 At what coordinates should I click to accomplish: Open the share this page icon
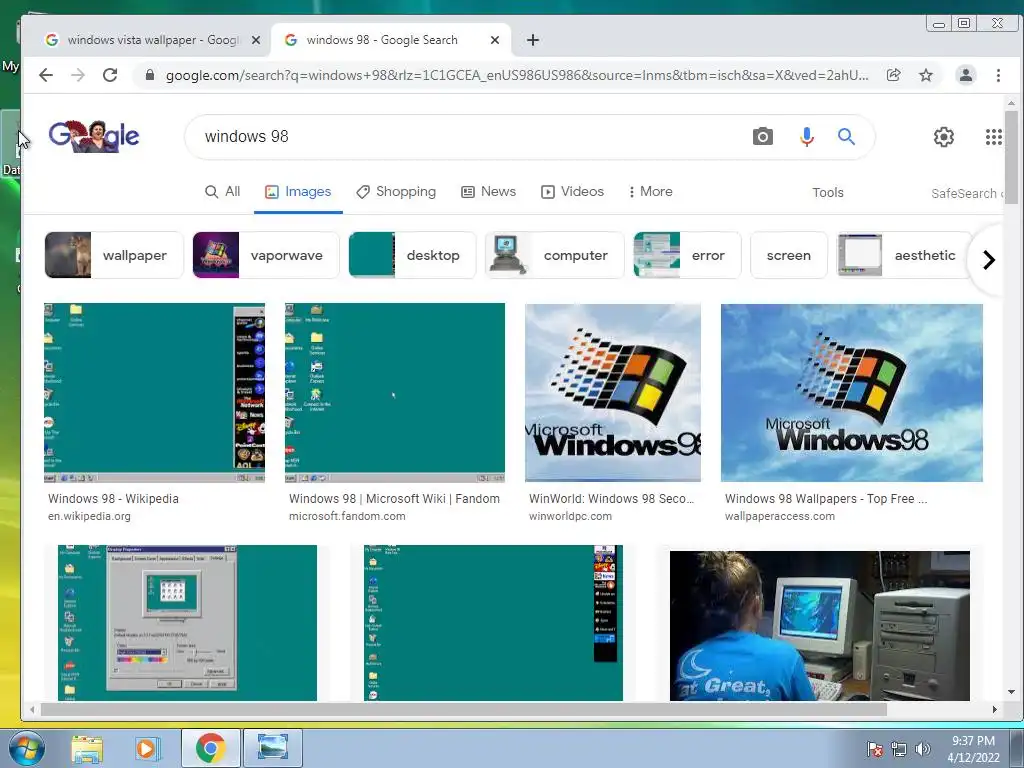click(x=893, y=75)
